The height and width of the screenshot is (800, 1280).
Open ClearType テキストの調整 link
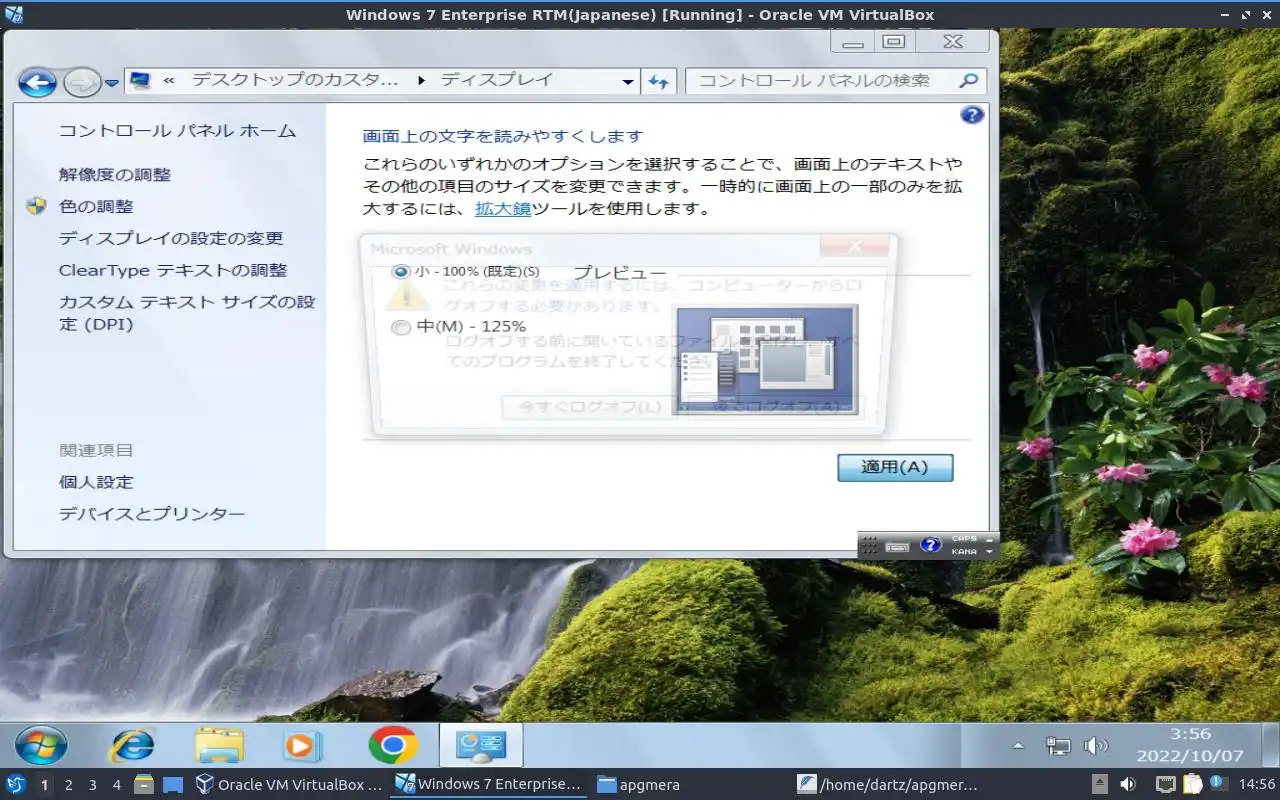173,271
